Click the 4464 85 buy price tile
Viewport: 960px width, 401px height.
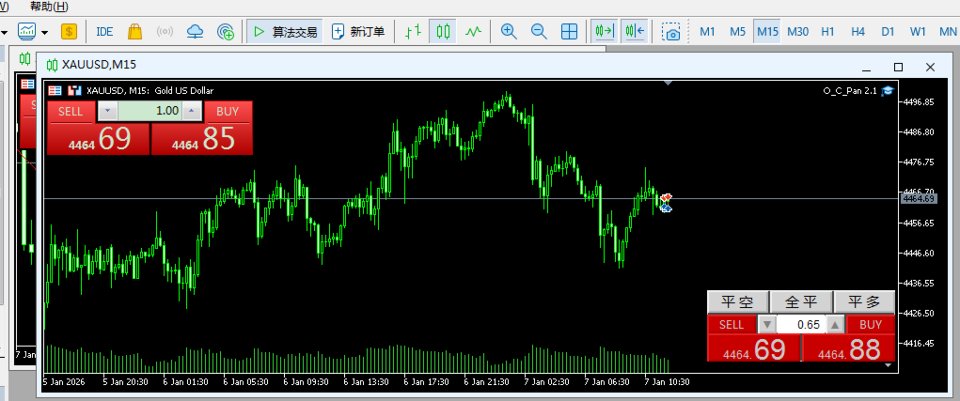click(202, 139)
